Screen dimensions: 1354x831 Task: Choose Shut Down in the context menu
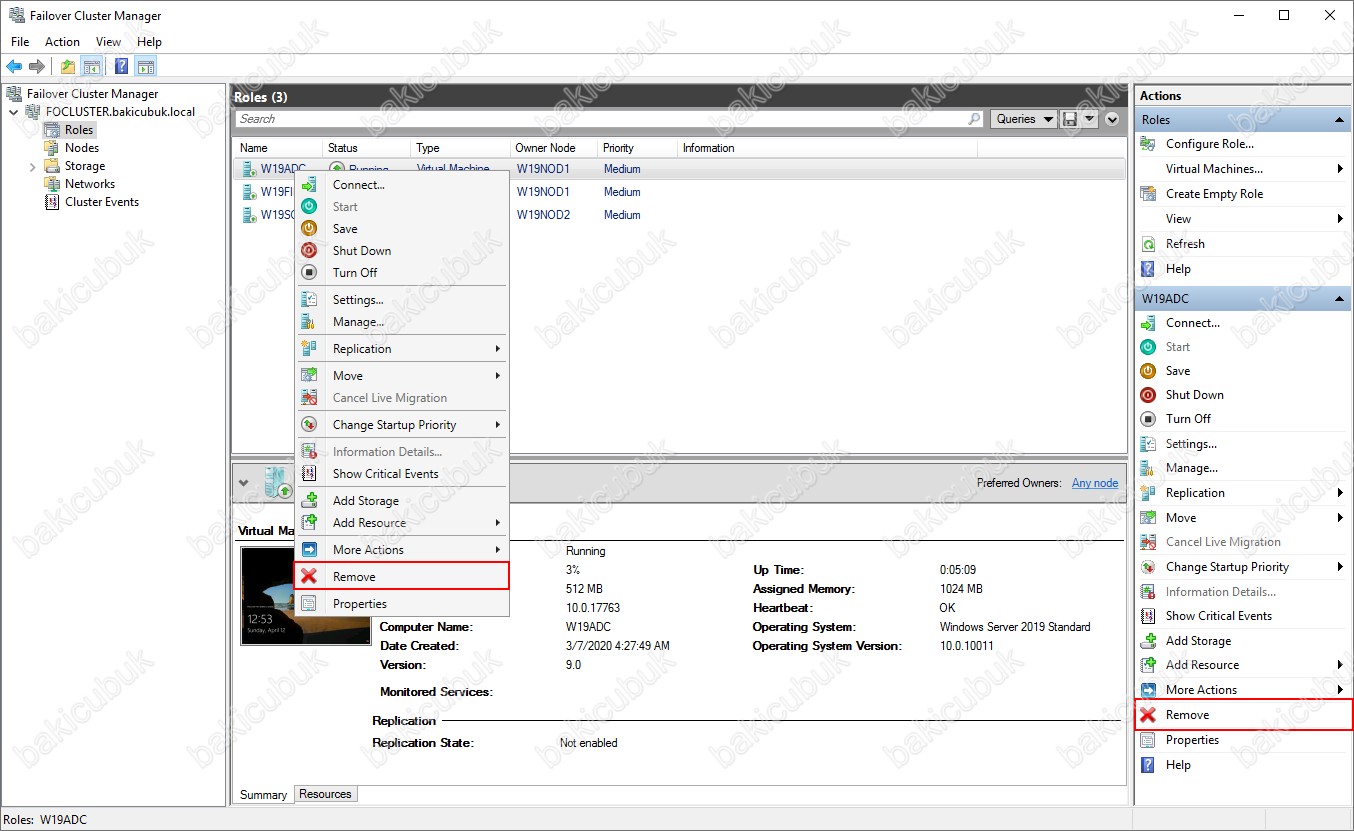click(402, 251)
